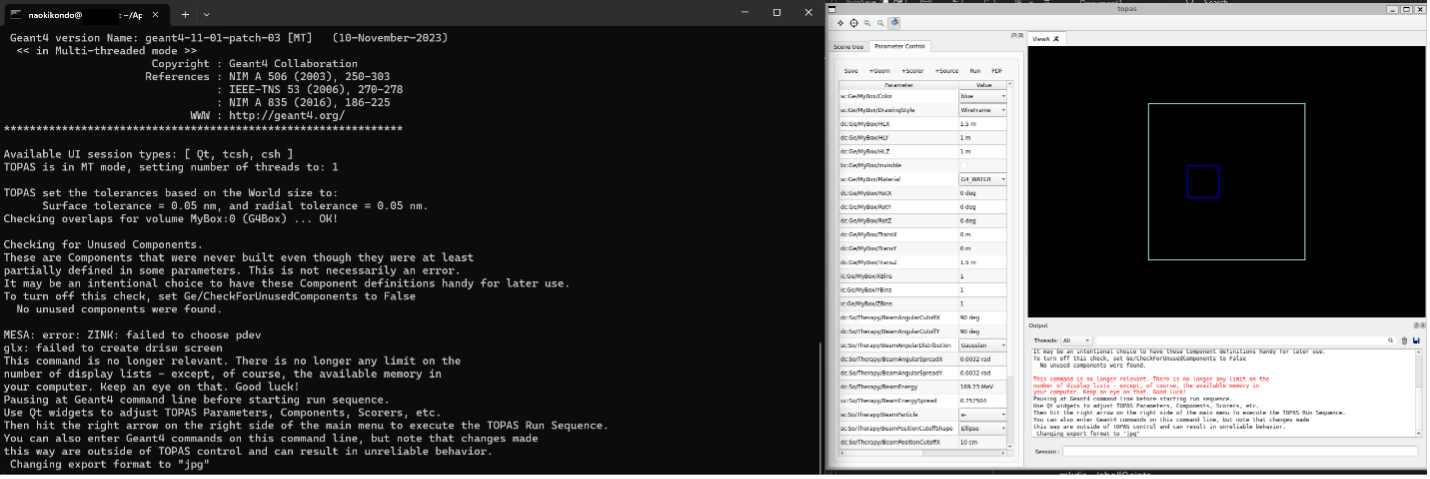The height and width of the screenshot is (479, 1430).
Task: Save output using blue floppy disk icon
Action: click(x=1416, y=341)
